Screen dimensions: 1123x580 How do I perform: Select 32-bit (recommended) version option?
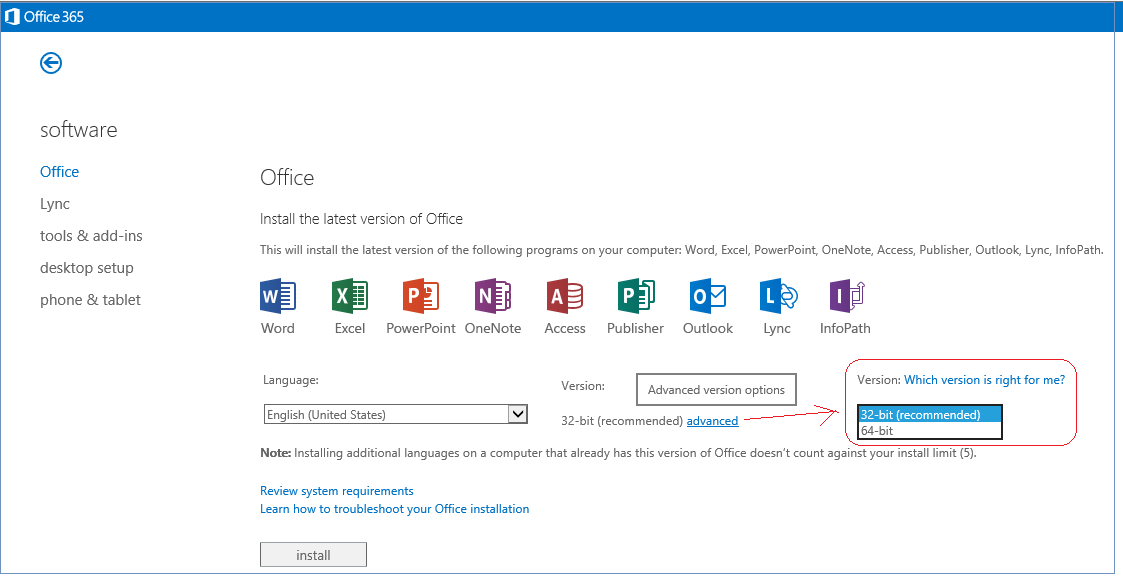920,415
